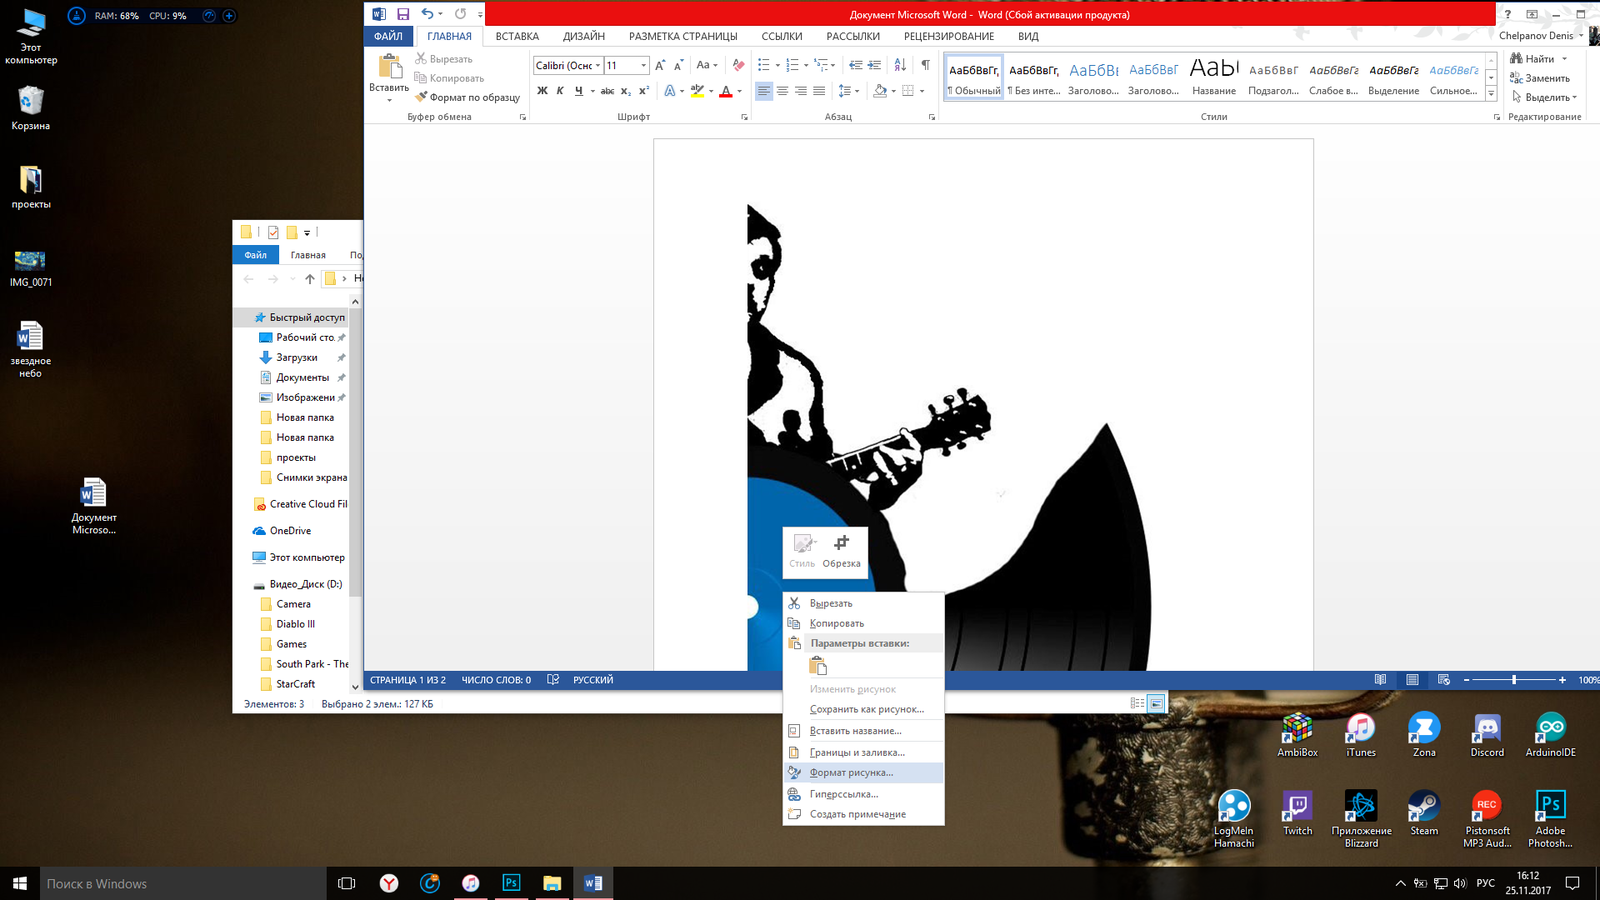Justify text alignment
1600x900 pixels.
coord(819,91)
